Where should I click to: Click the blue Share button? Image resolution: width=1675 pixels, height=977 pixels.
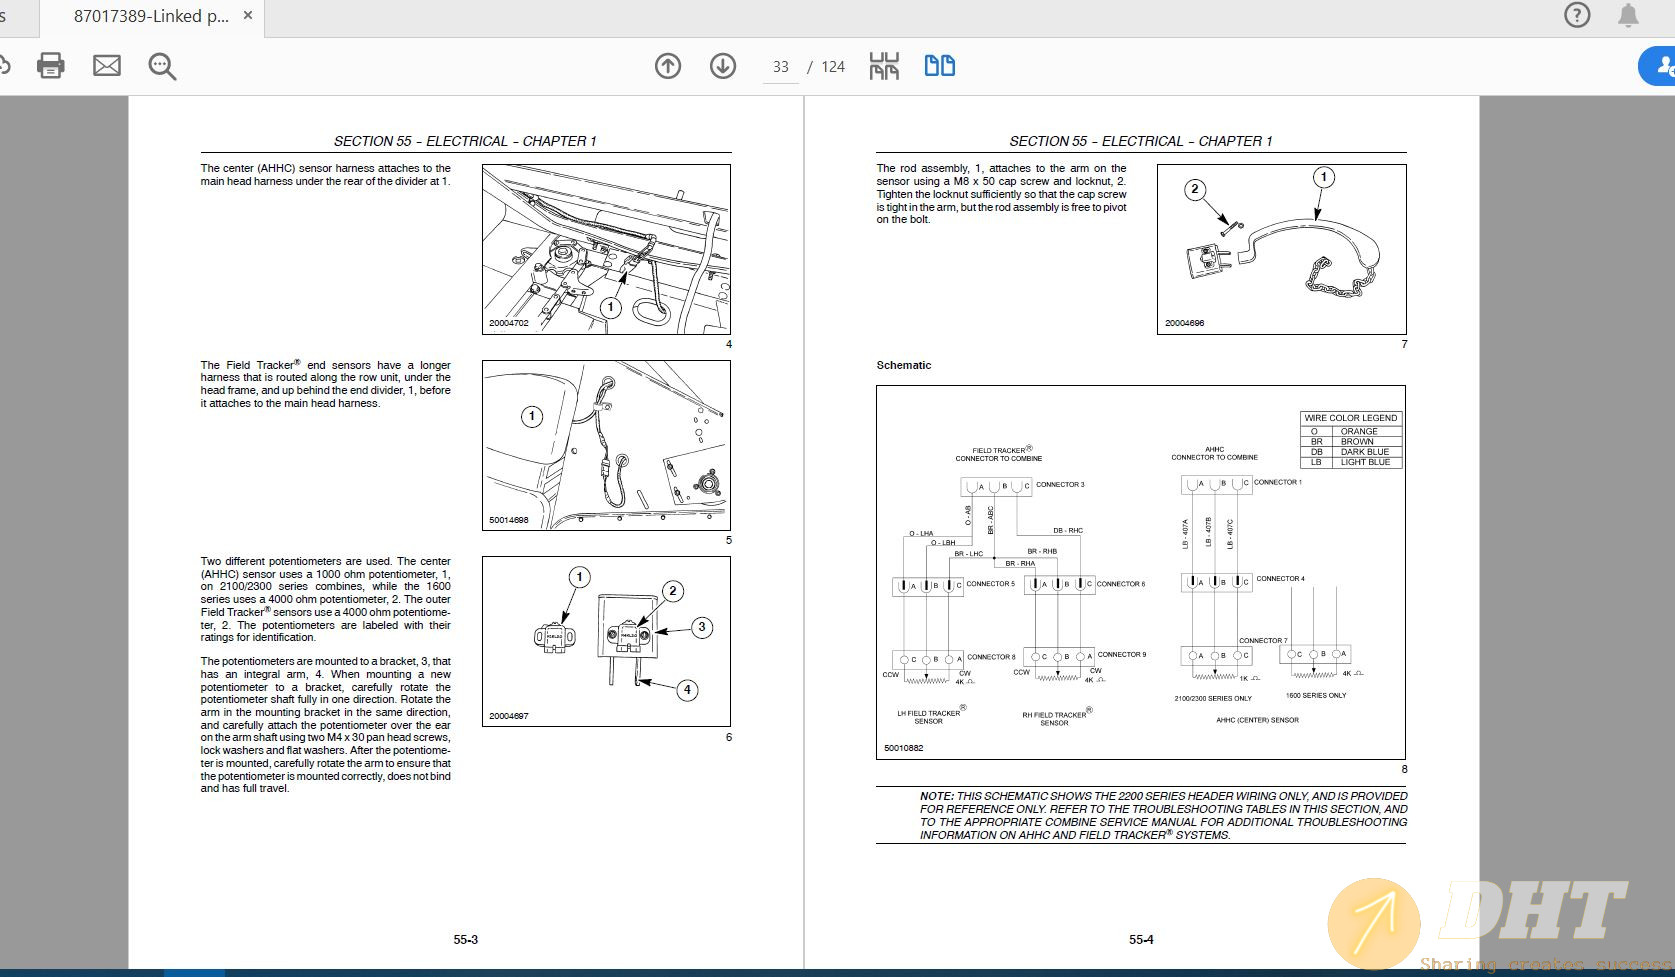(1659, 66)
